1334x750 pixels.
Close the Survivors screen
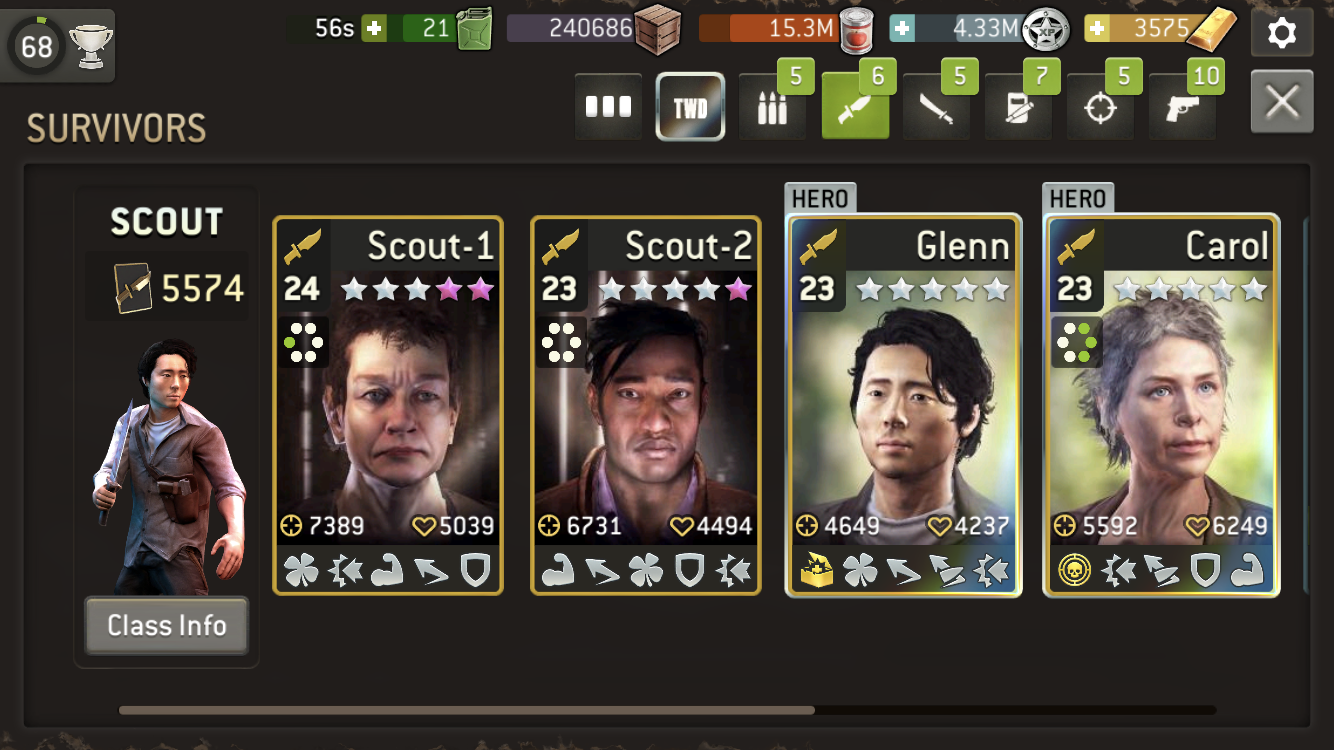coord(1282,102)
